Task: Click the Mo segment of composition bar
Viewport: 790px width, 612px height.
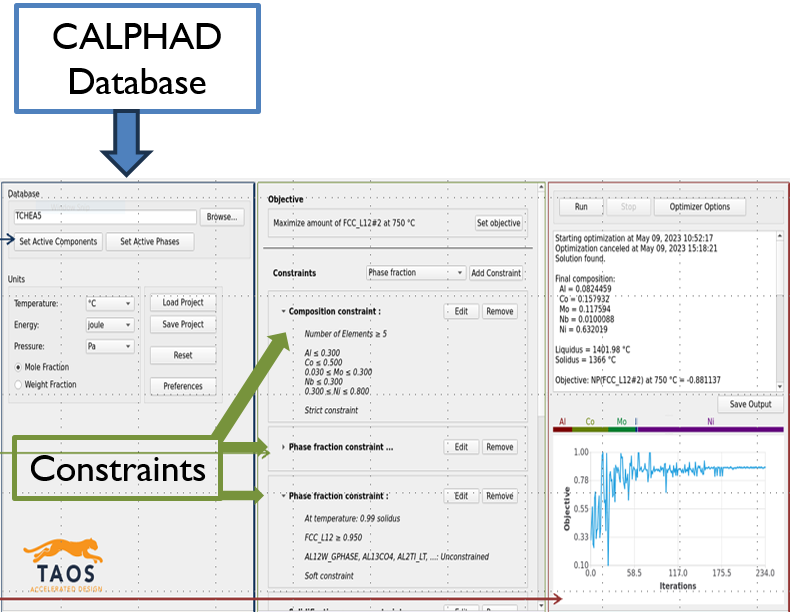Action: point(622,430)
